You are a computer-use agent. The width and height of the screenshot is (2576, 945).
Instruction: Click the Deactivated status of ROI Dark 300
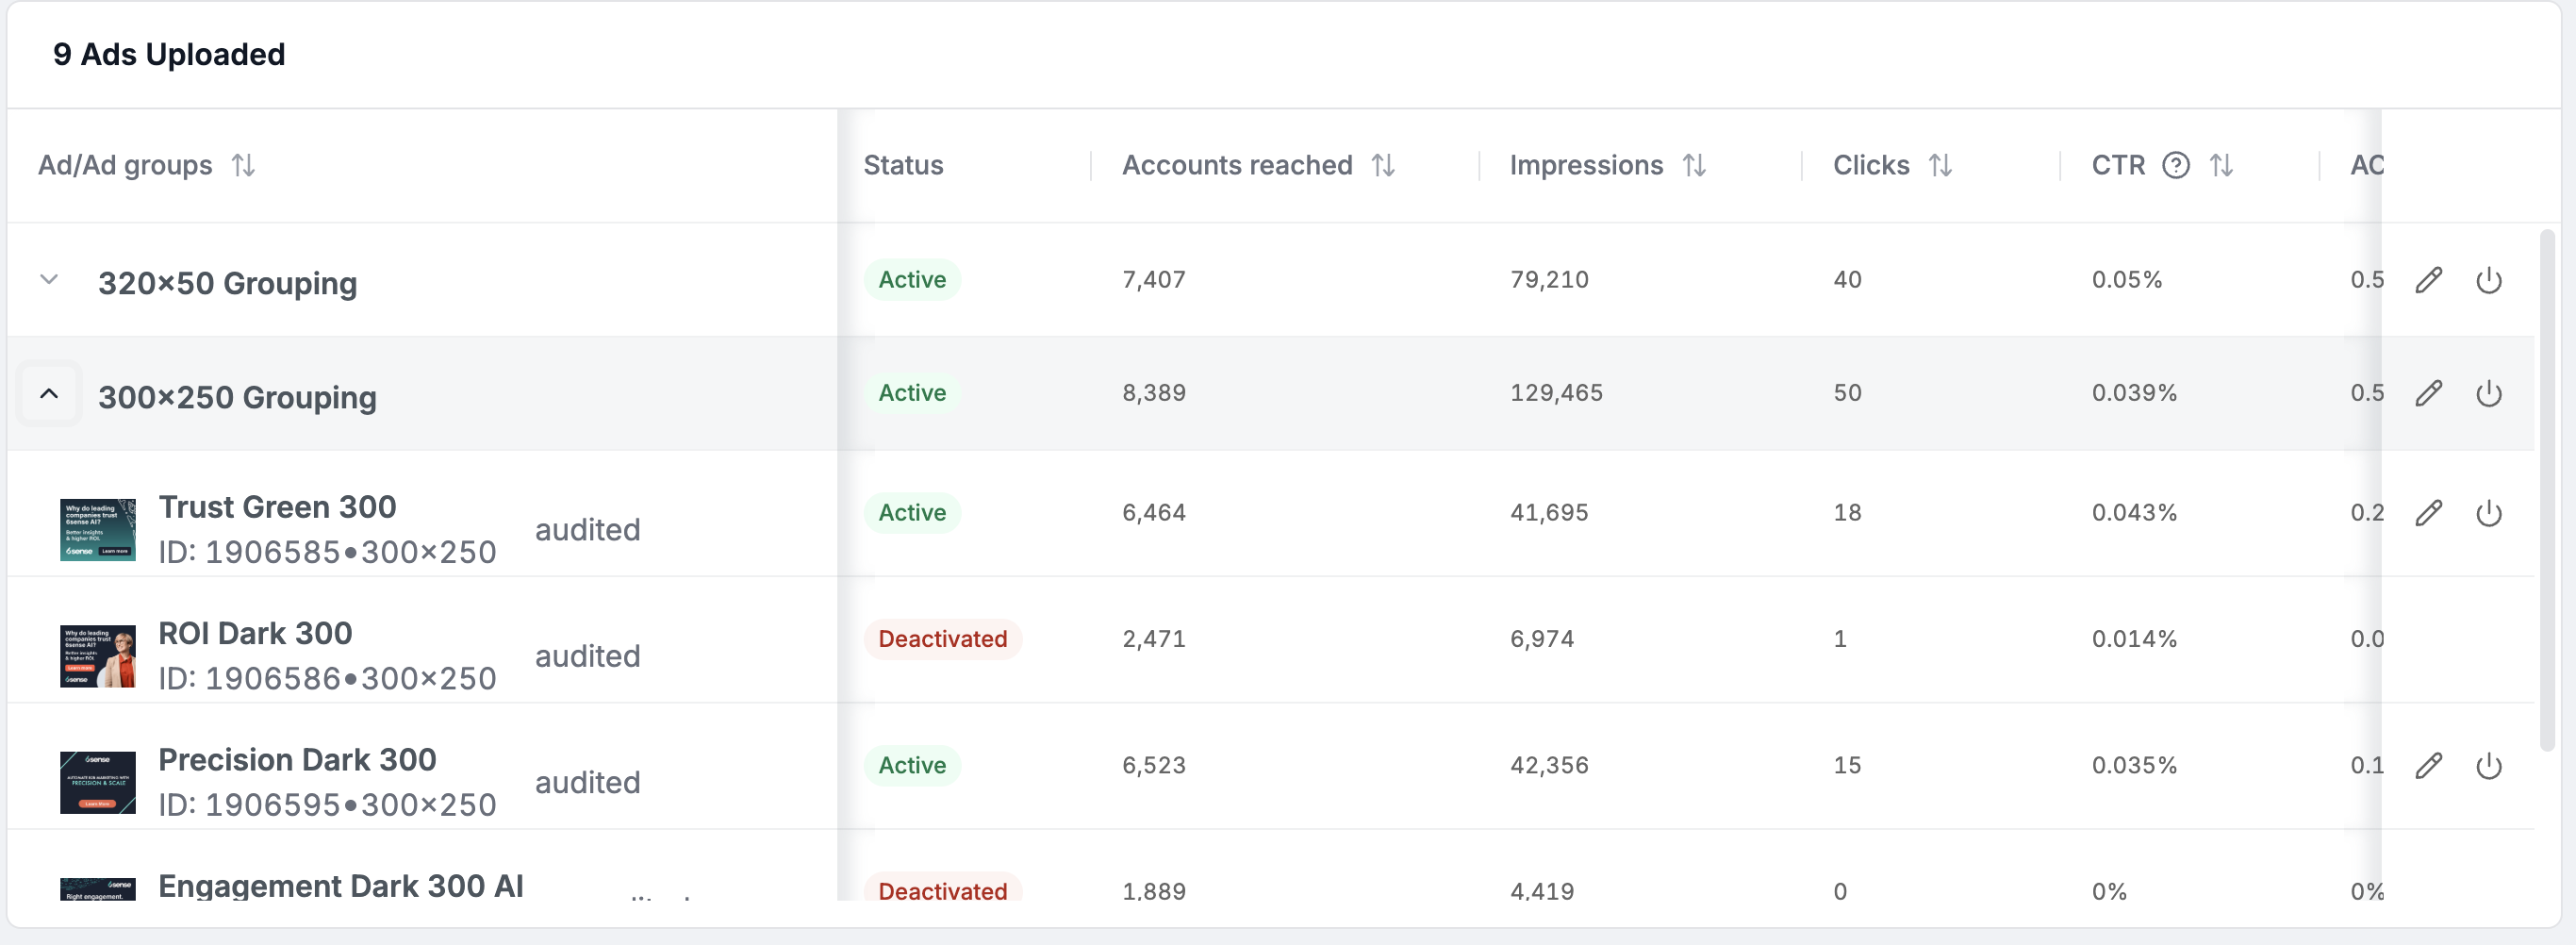[x=942, y=639]
